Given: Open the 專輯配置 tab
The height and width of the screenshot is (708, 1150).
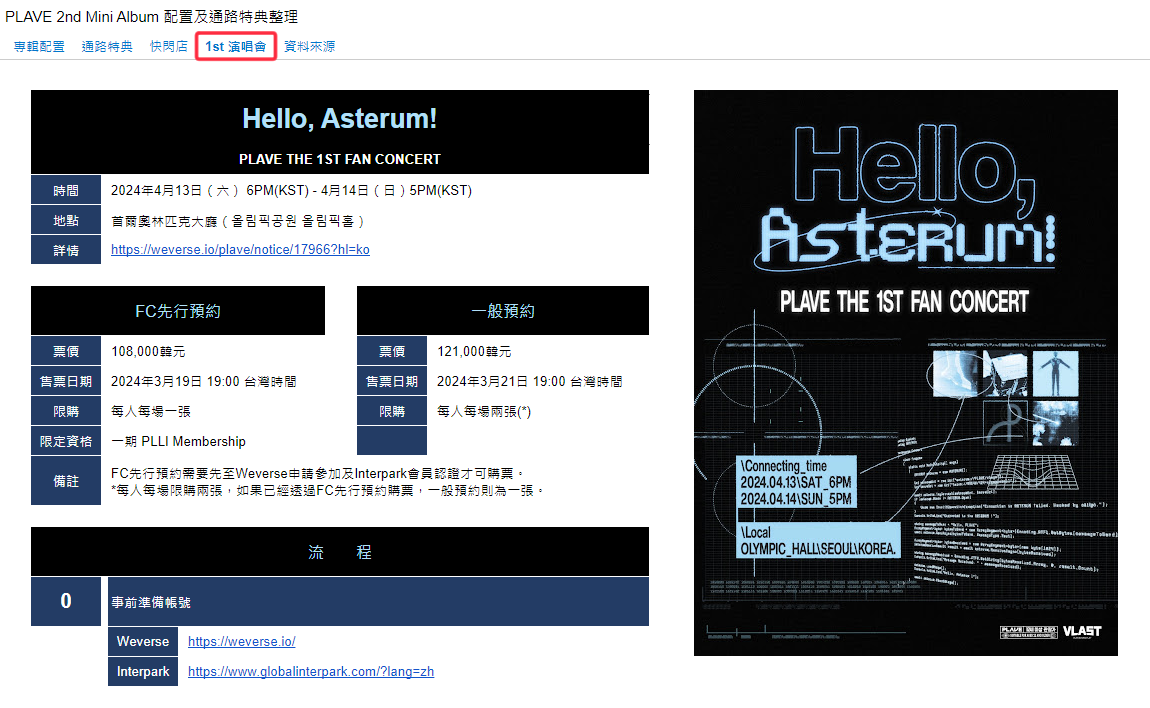Looking at the screenshot, I should tap(39, 46).
